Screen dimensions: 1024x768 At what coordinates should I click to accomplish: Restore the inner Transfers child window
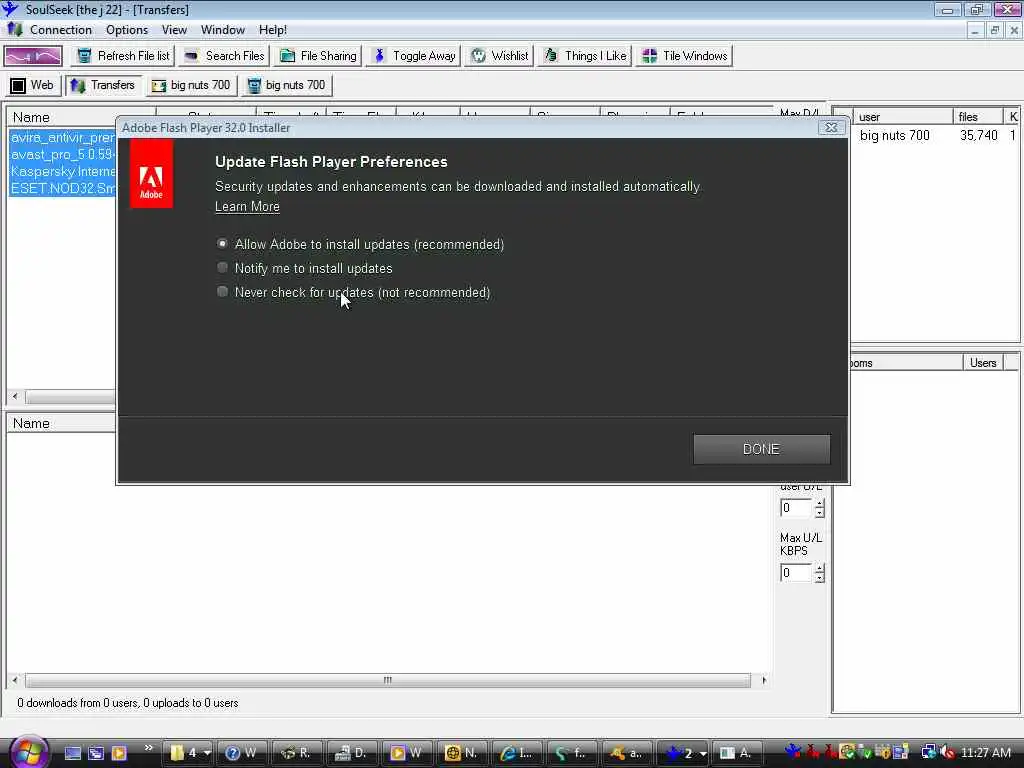pos(994,30)
